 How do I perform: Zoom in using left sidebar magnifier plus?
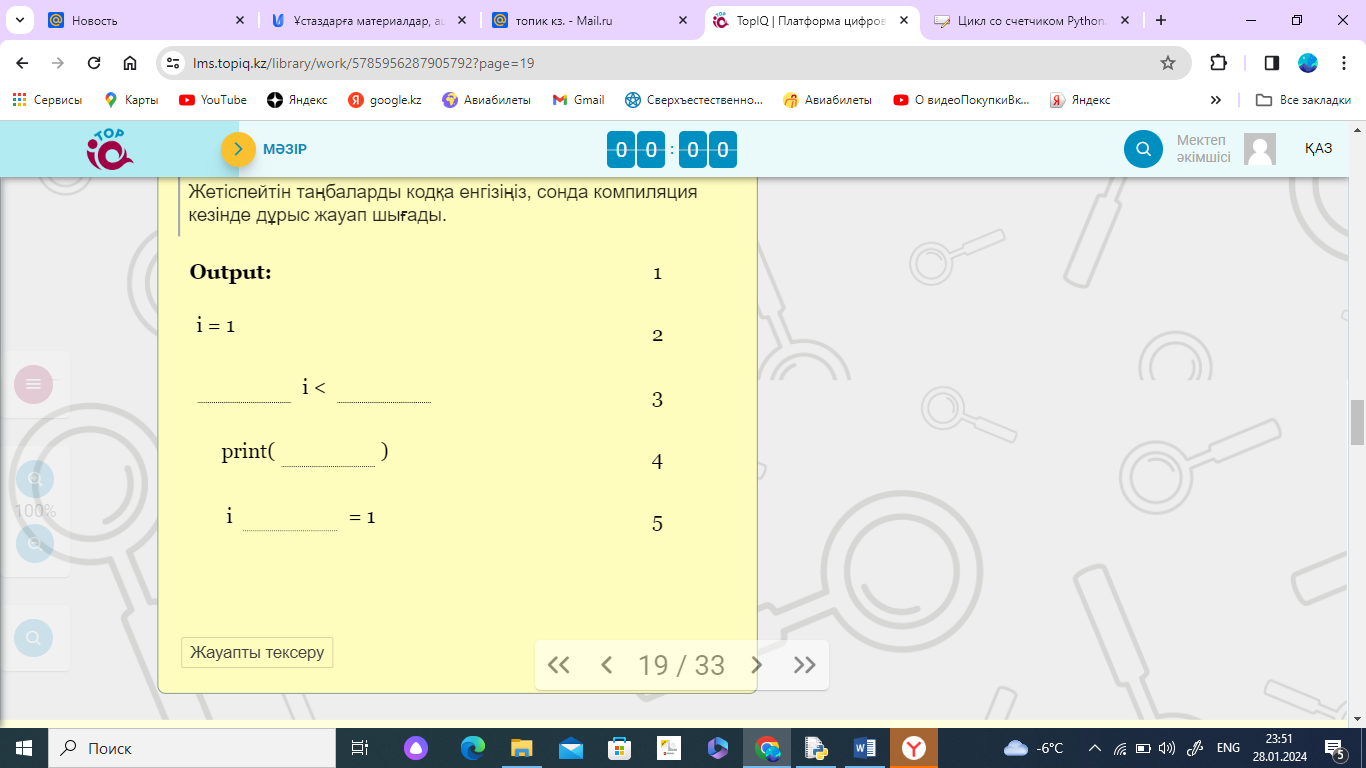[35, 480]
